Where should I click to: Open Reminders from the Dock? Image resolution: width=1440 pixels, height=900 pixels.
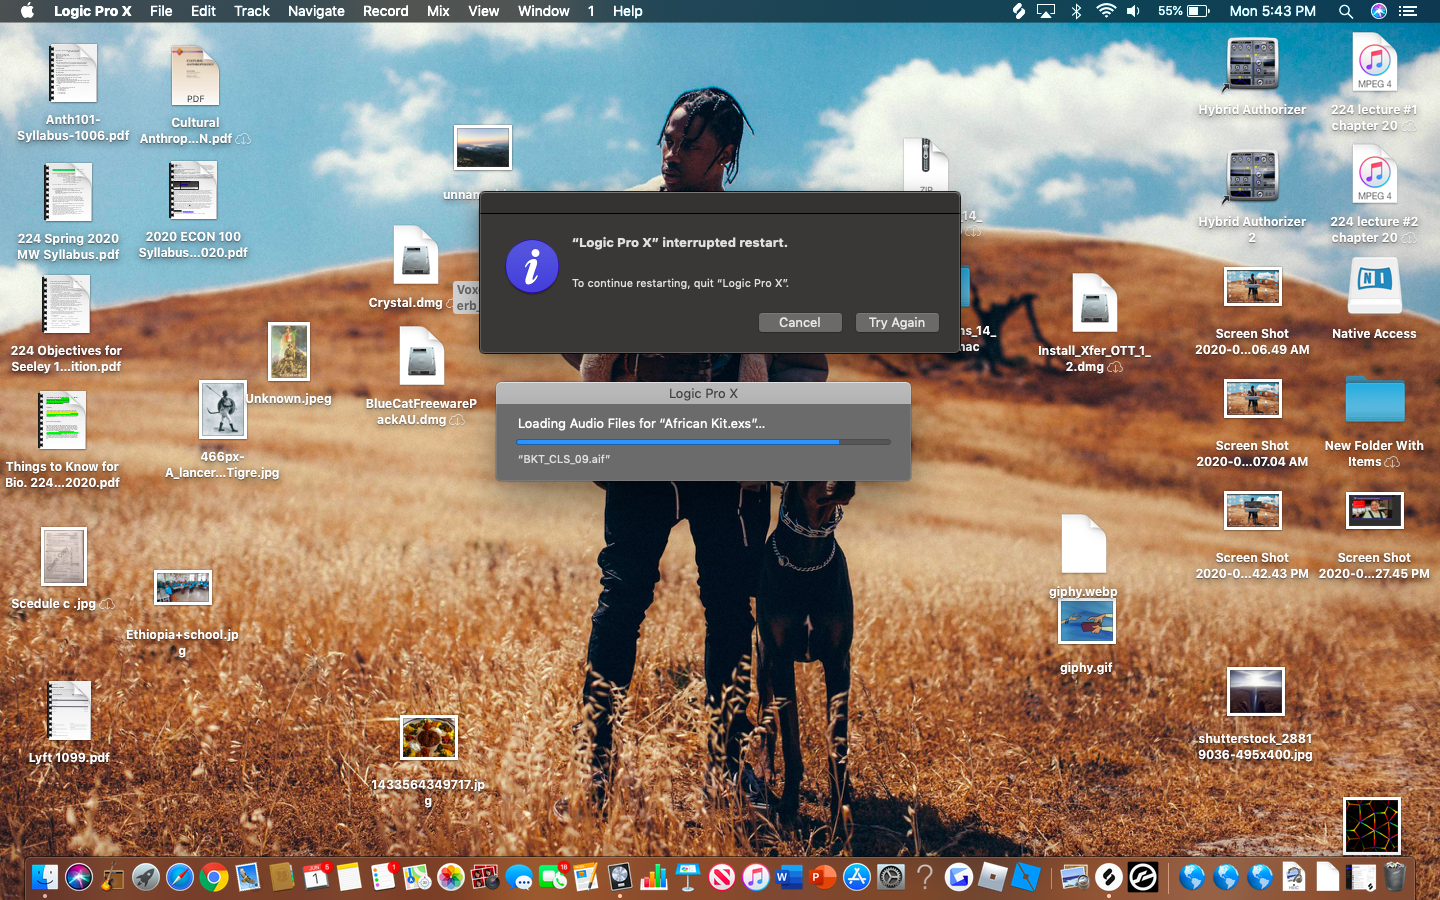[383, 877]
